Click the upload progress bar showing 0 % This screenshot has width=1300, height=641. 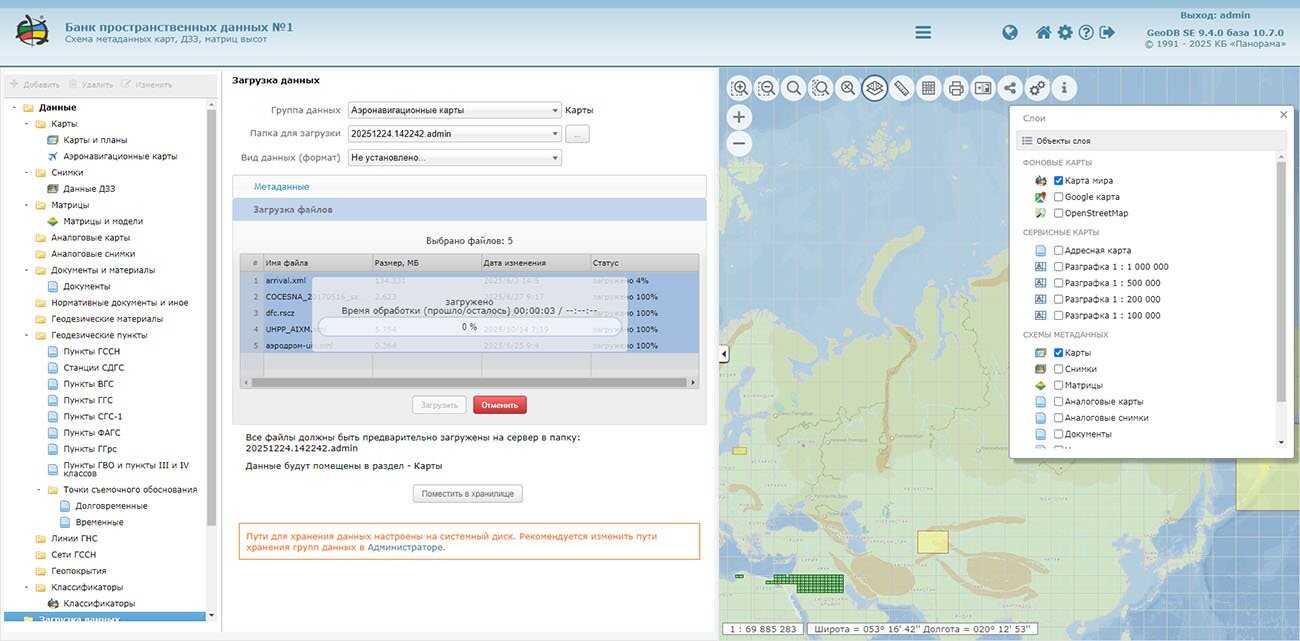tap(469, 327)
